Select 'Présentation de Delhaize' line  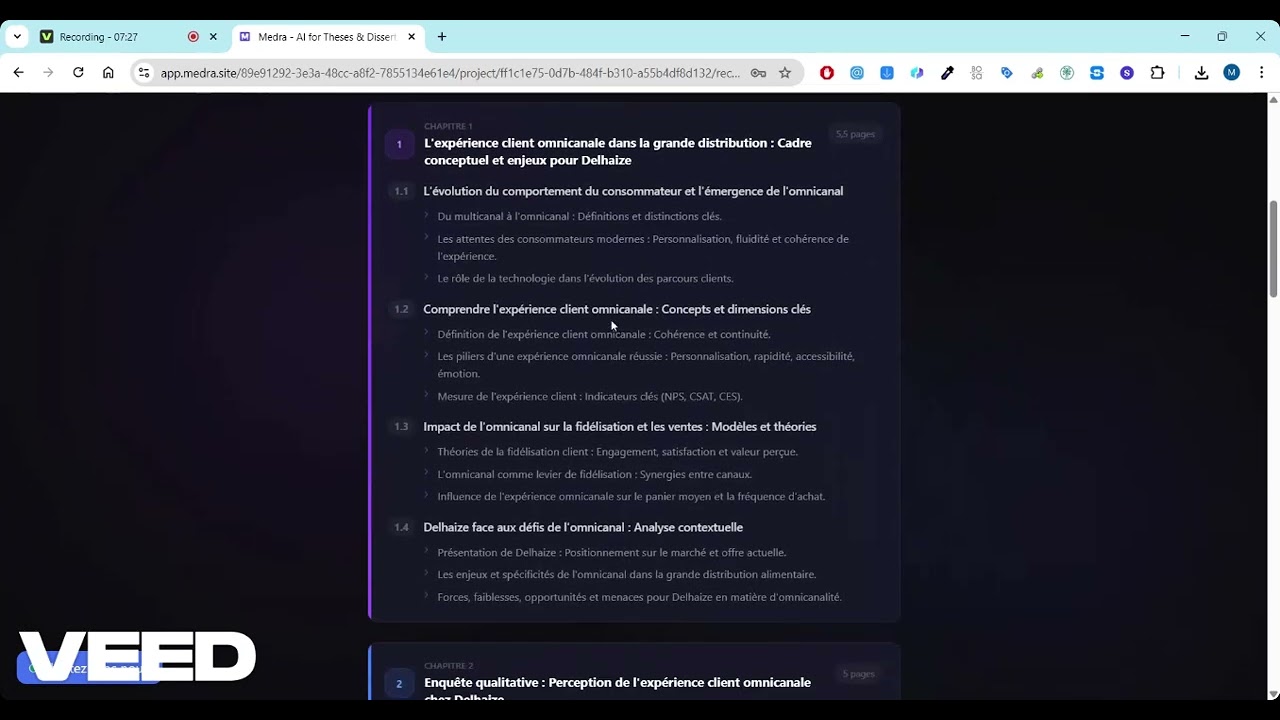pos(612,552)
